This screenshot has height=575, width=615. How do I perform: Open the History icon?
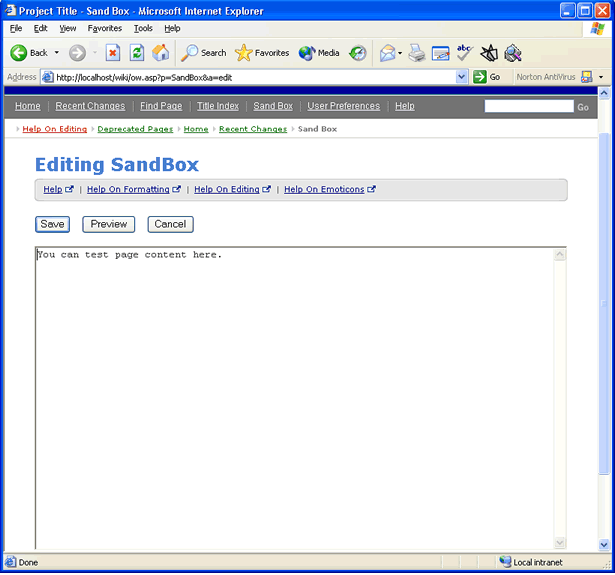click(x=358, y=53)
